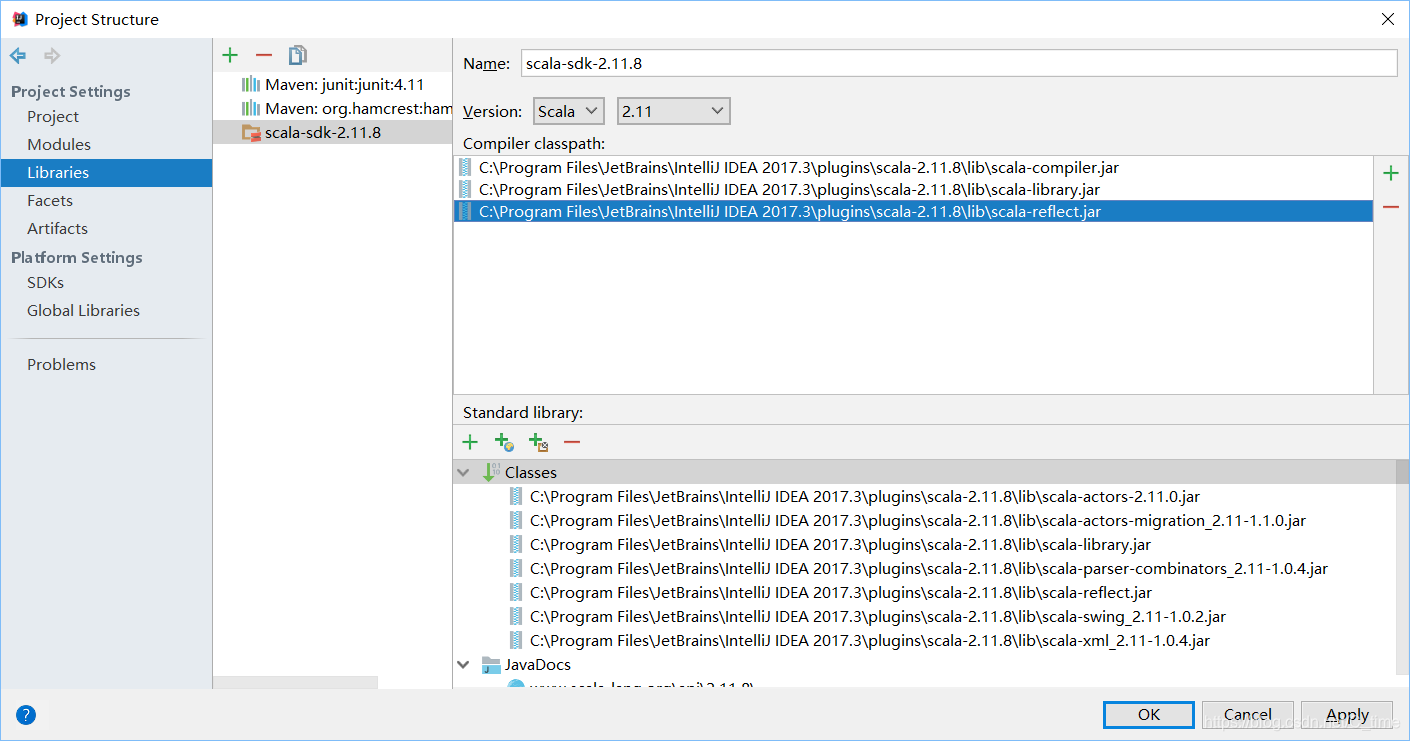Add excluded root in standard library
Screen dimensions: 1410x741
[x=538, y=442]
